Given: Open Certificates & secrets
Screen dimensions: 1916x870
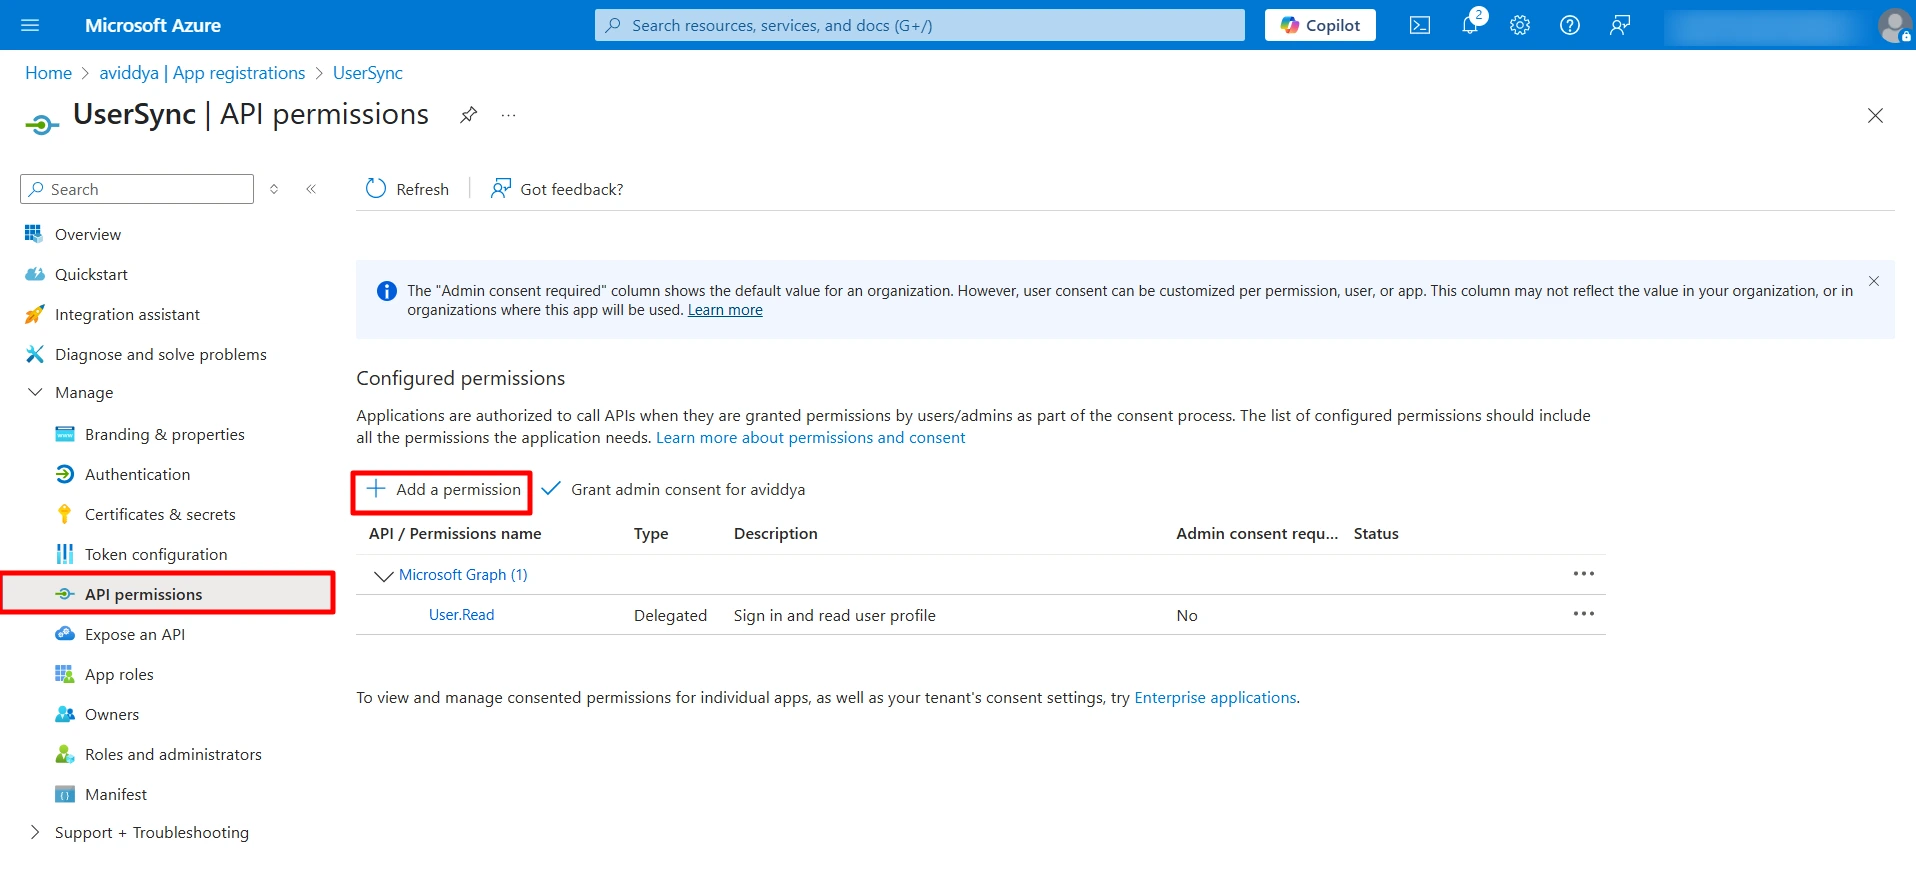Looking at the screenshot, I should tap(160, 514).
